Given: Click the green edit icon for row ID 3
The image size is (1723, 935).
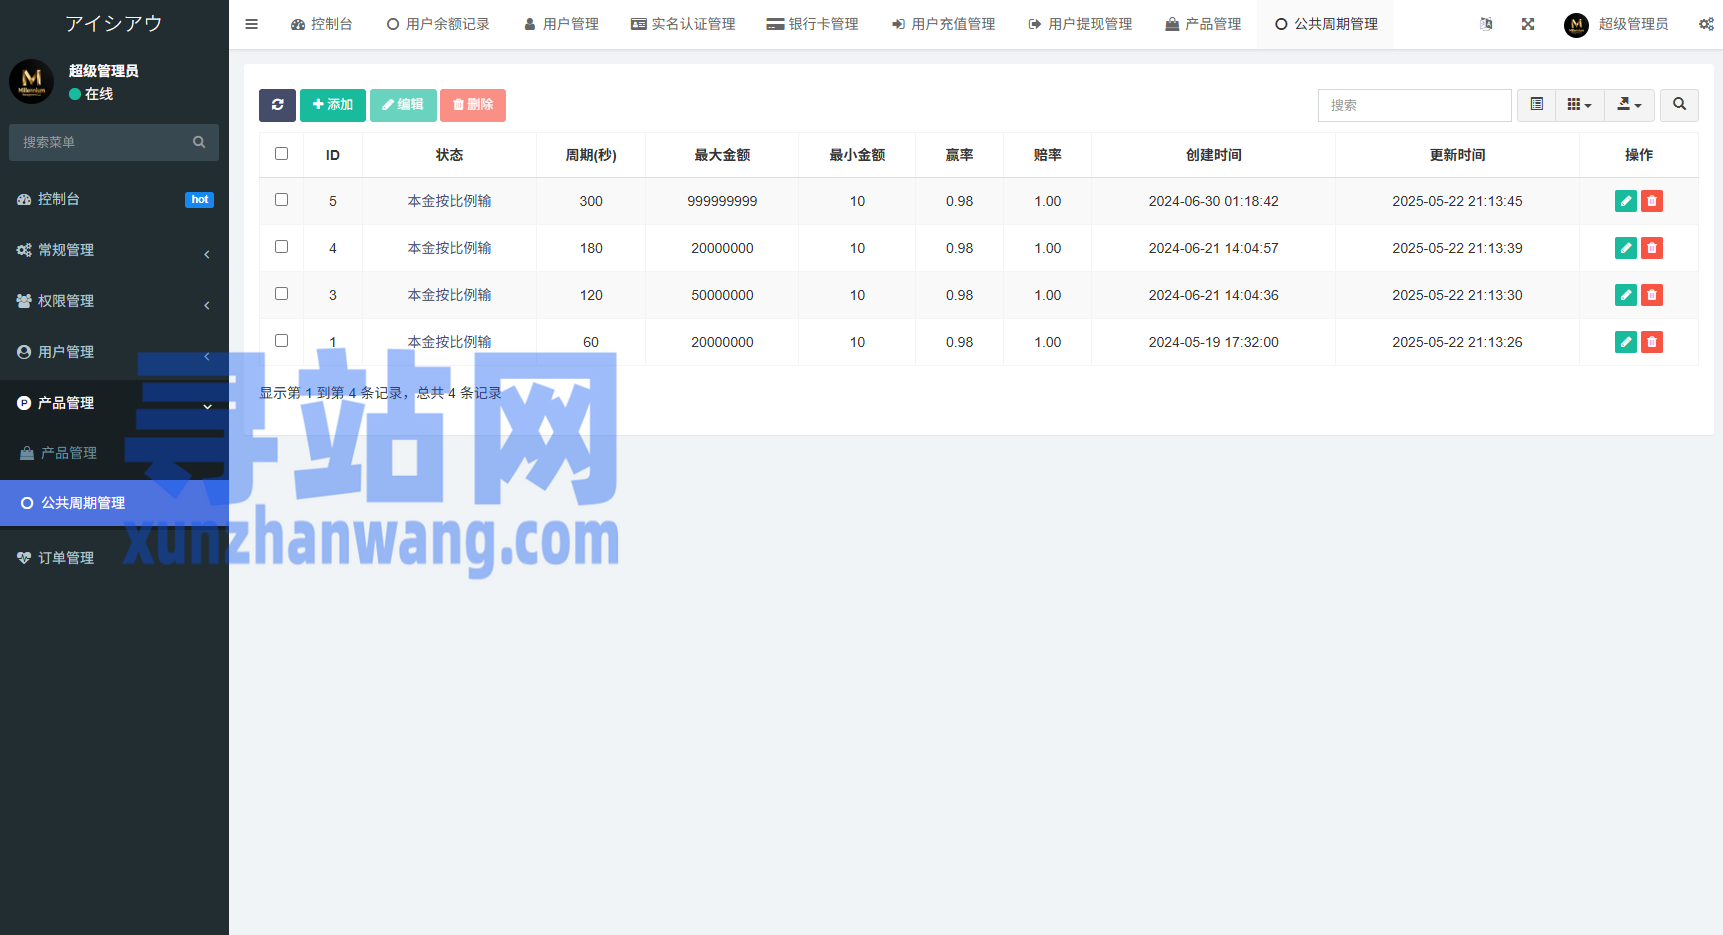Looking at the screenshot, I should click(x=1626, y=295).
